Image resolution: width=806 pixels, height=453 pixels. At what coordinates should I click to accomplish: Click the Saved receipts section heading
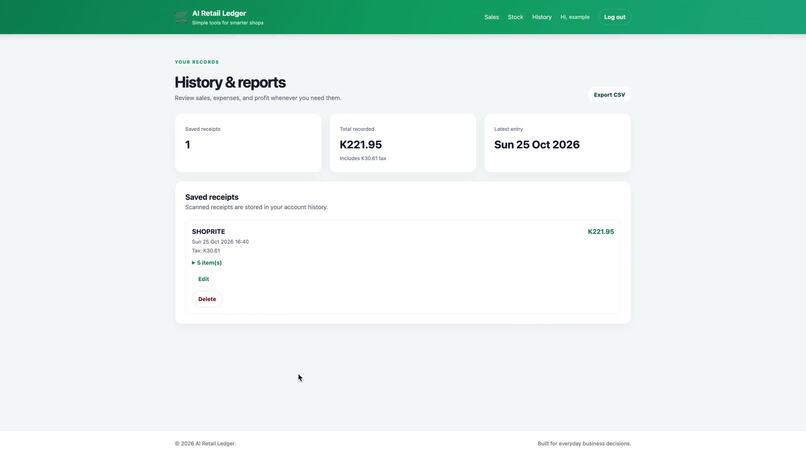click(x=212, y=197)
